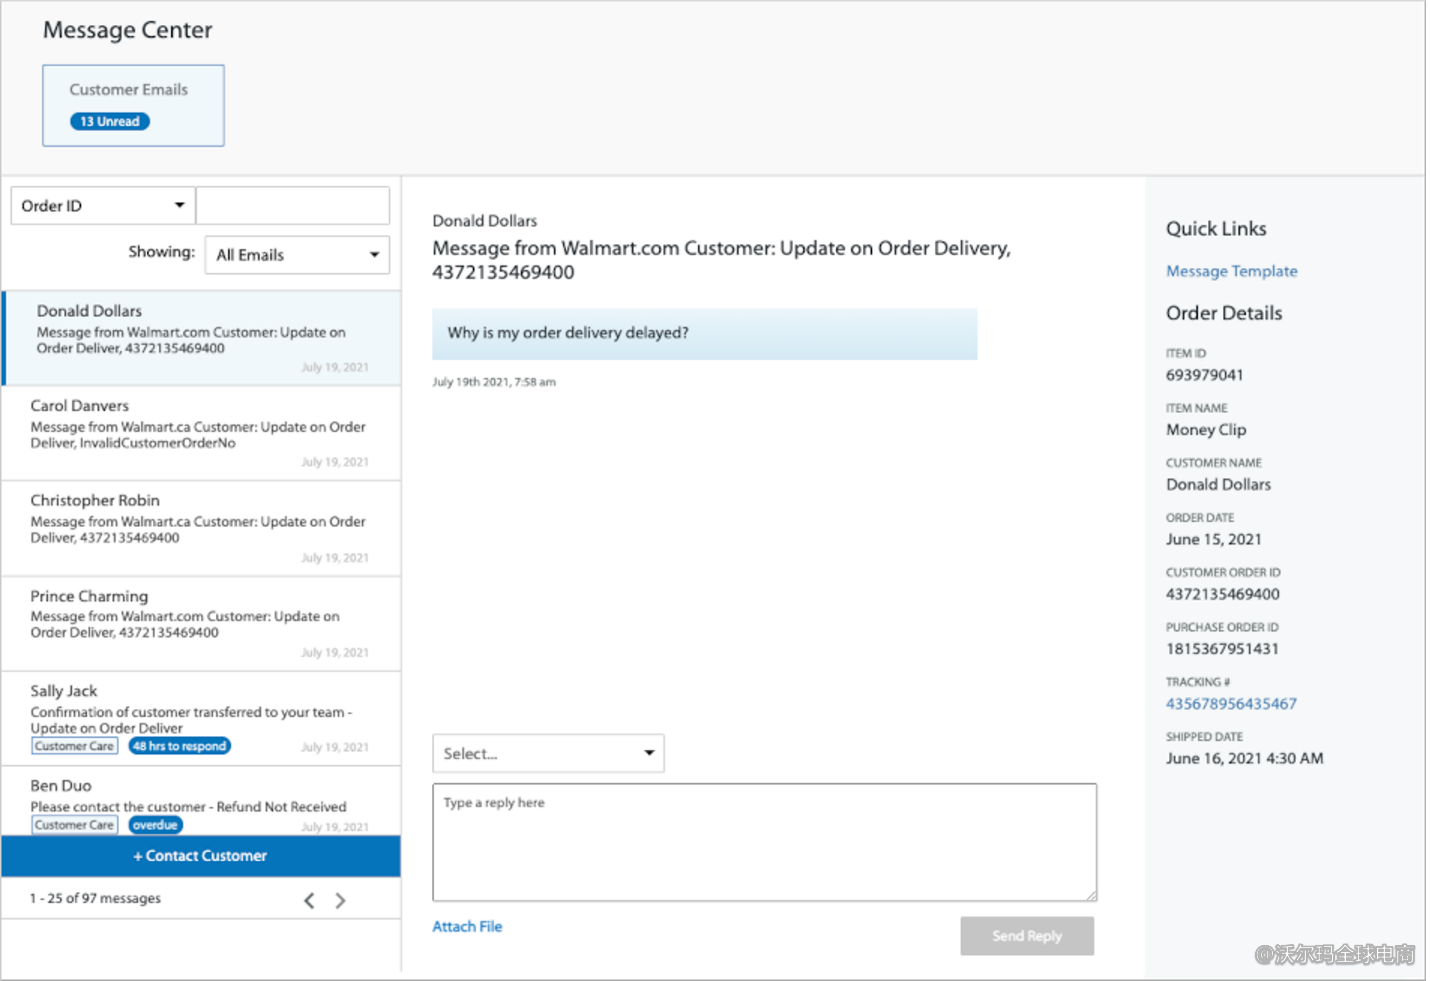Click the 48 hrs to respond badge
This screenshot has height=981, width=1430.
point(180,746)
